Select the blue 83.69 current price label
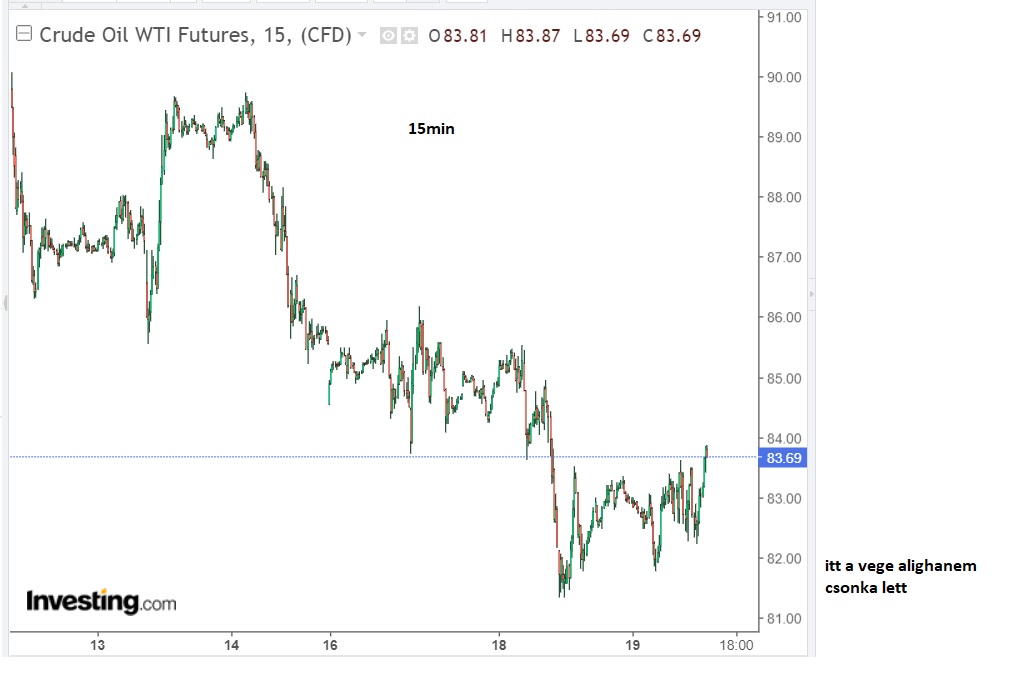1014x696 pixels. (783, 458)
